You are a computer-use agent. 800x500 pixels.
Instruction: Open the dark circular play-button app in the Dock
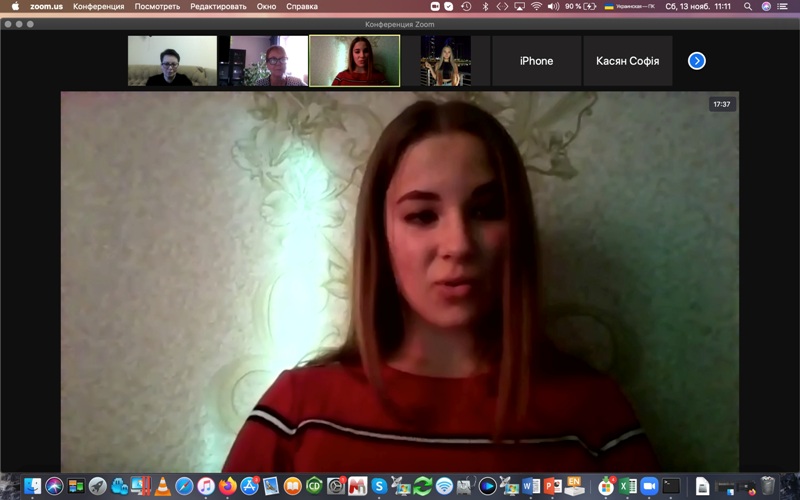488,486
